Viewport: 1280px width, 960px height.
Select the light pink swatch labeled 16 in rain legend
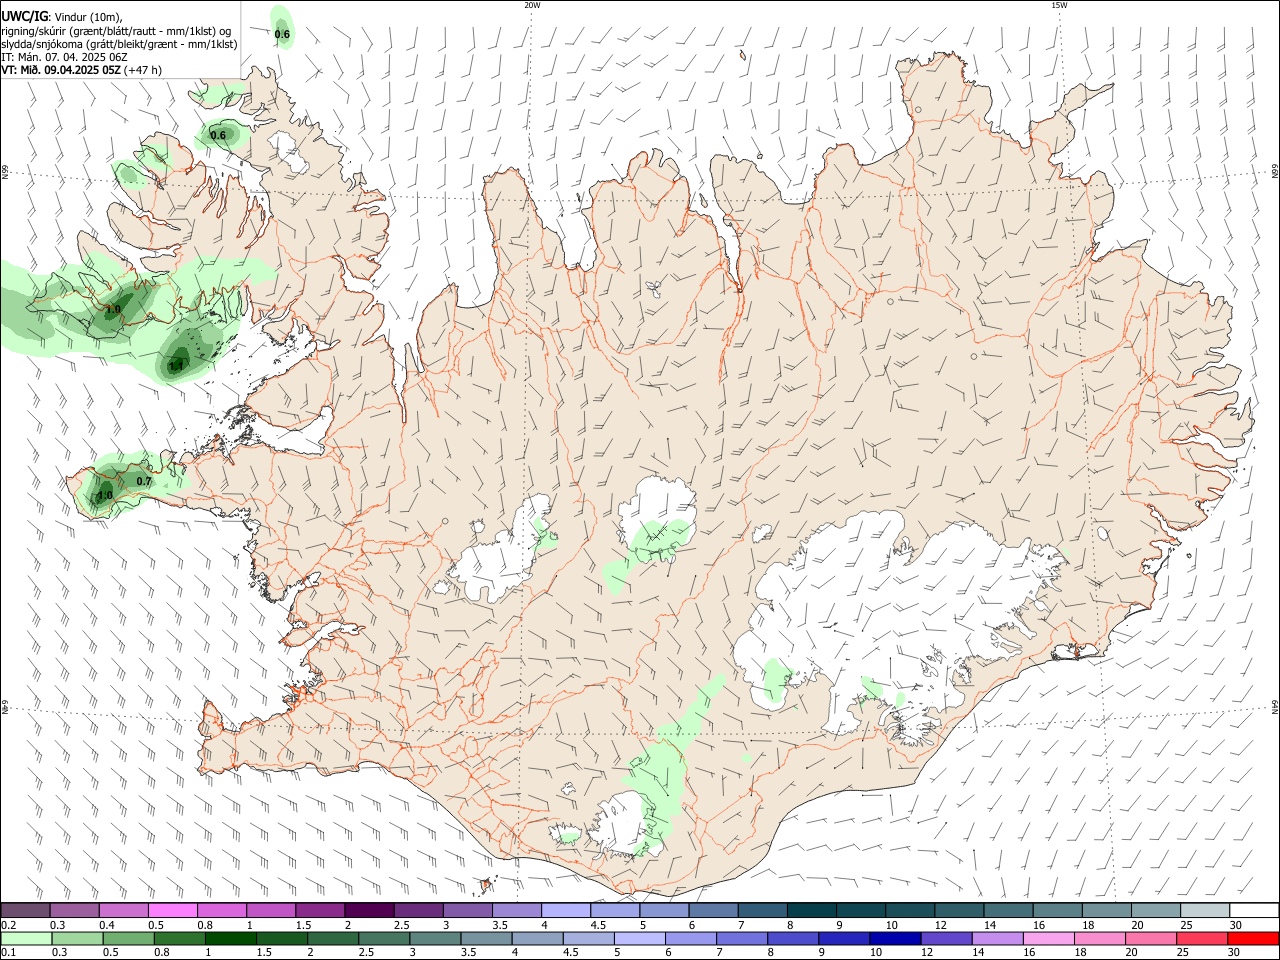coord(1048,938)
